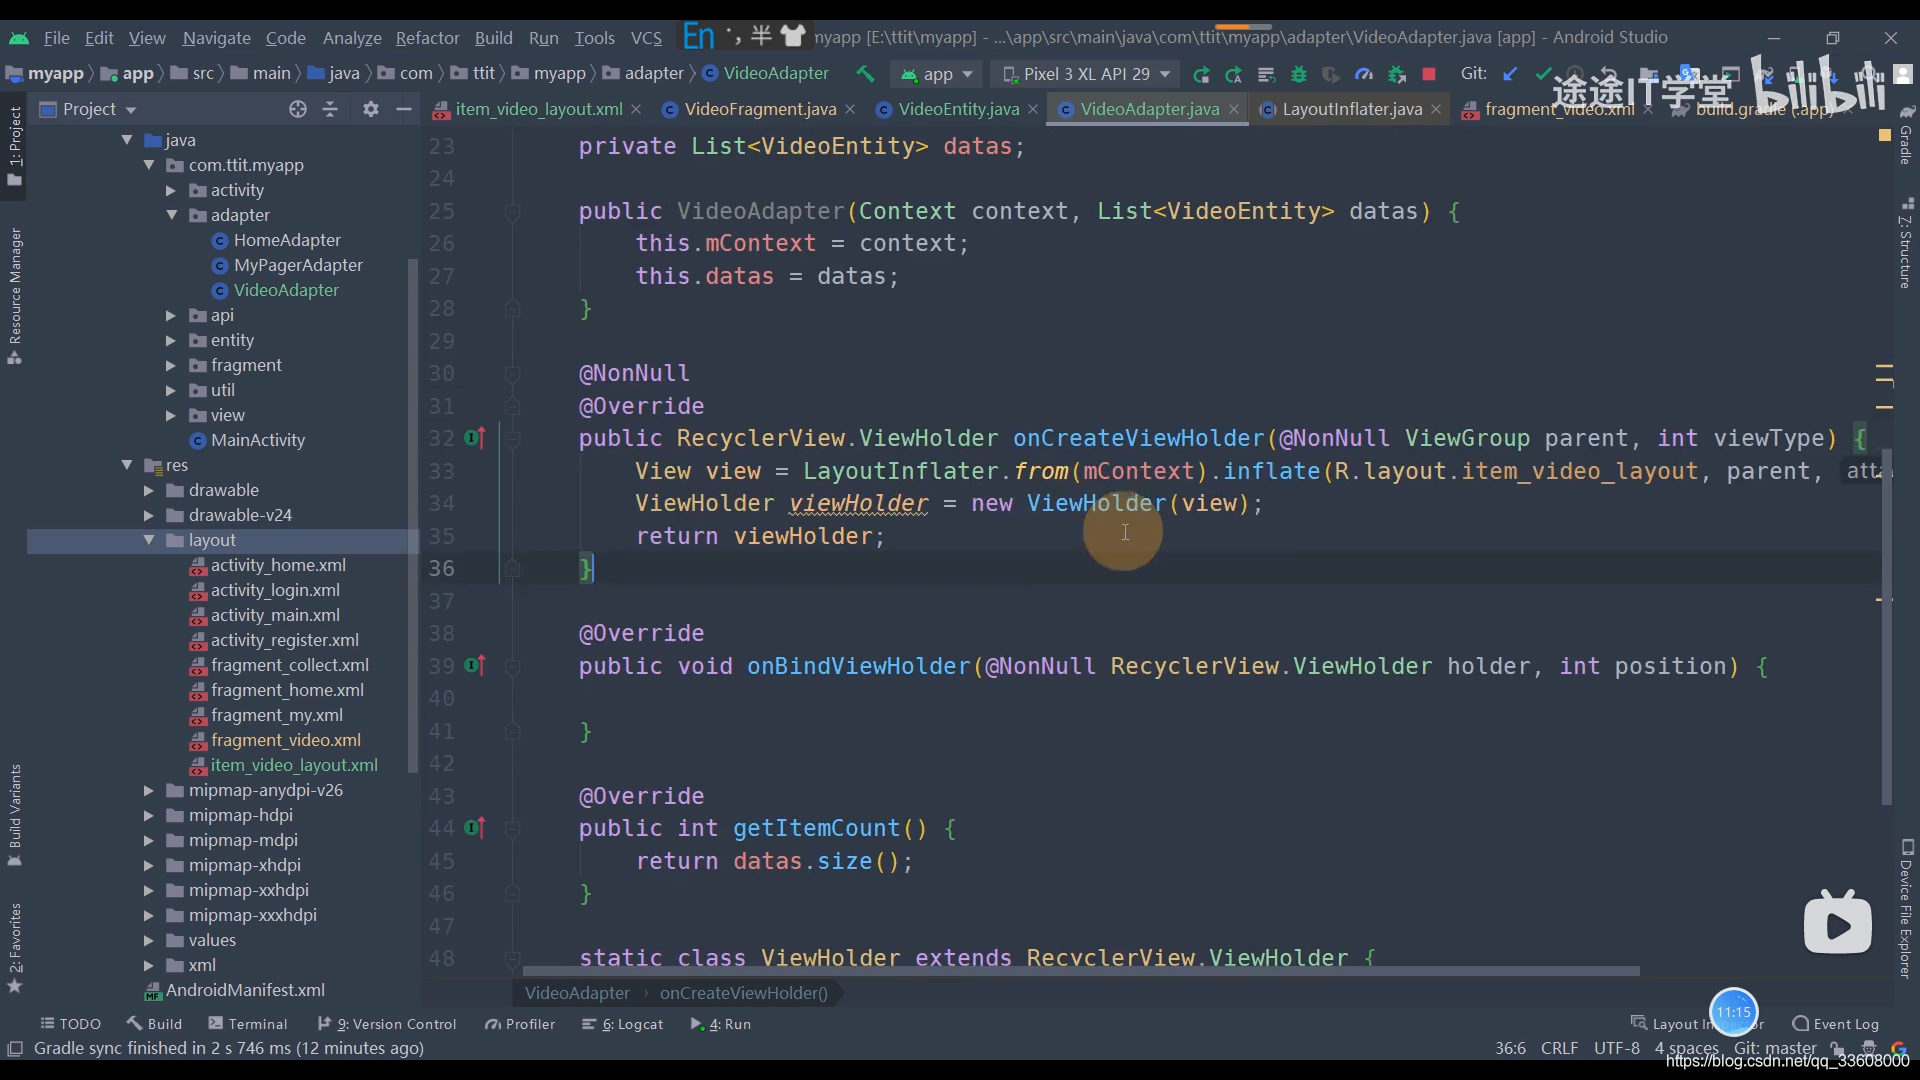Image resolution: width=1920 pixels, height=1080 pixels.
Task: Click the editor horizontal scrollbar
Action: (1081, 971)
